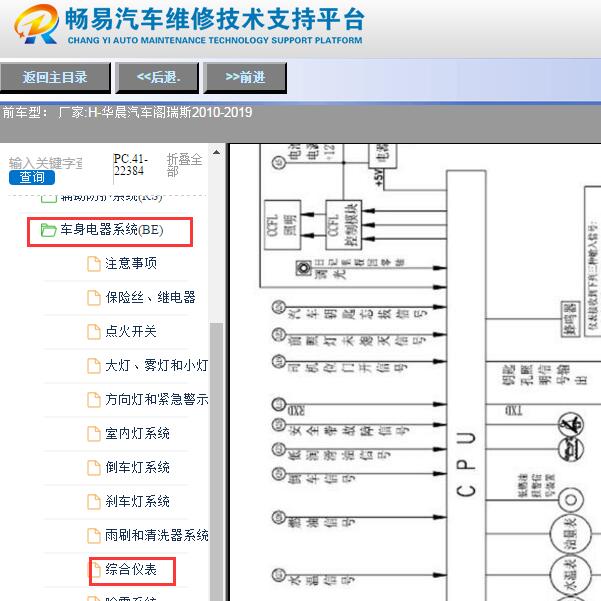Open the 注意事项 document

pyautogui.click(x=131, y=264)
